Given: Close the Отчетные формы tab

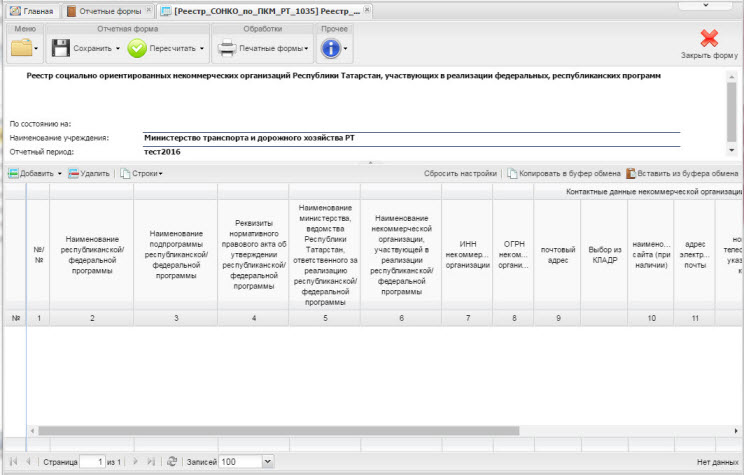Looking at the screenshot, I should [x=149, y=9].
